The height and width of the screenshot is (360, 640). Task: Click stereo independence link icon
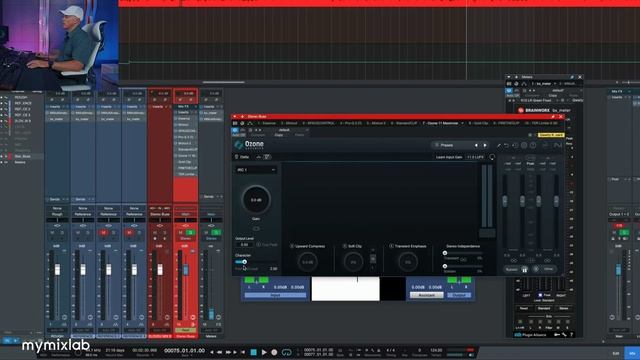click(x=463, y=259)
